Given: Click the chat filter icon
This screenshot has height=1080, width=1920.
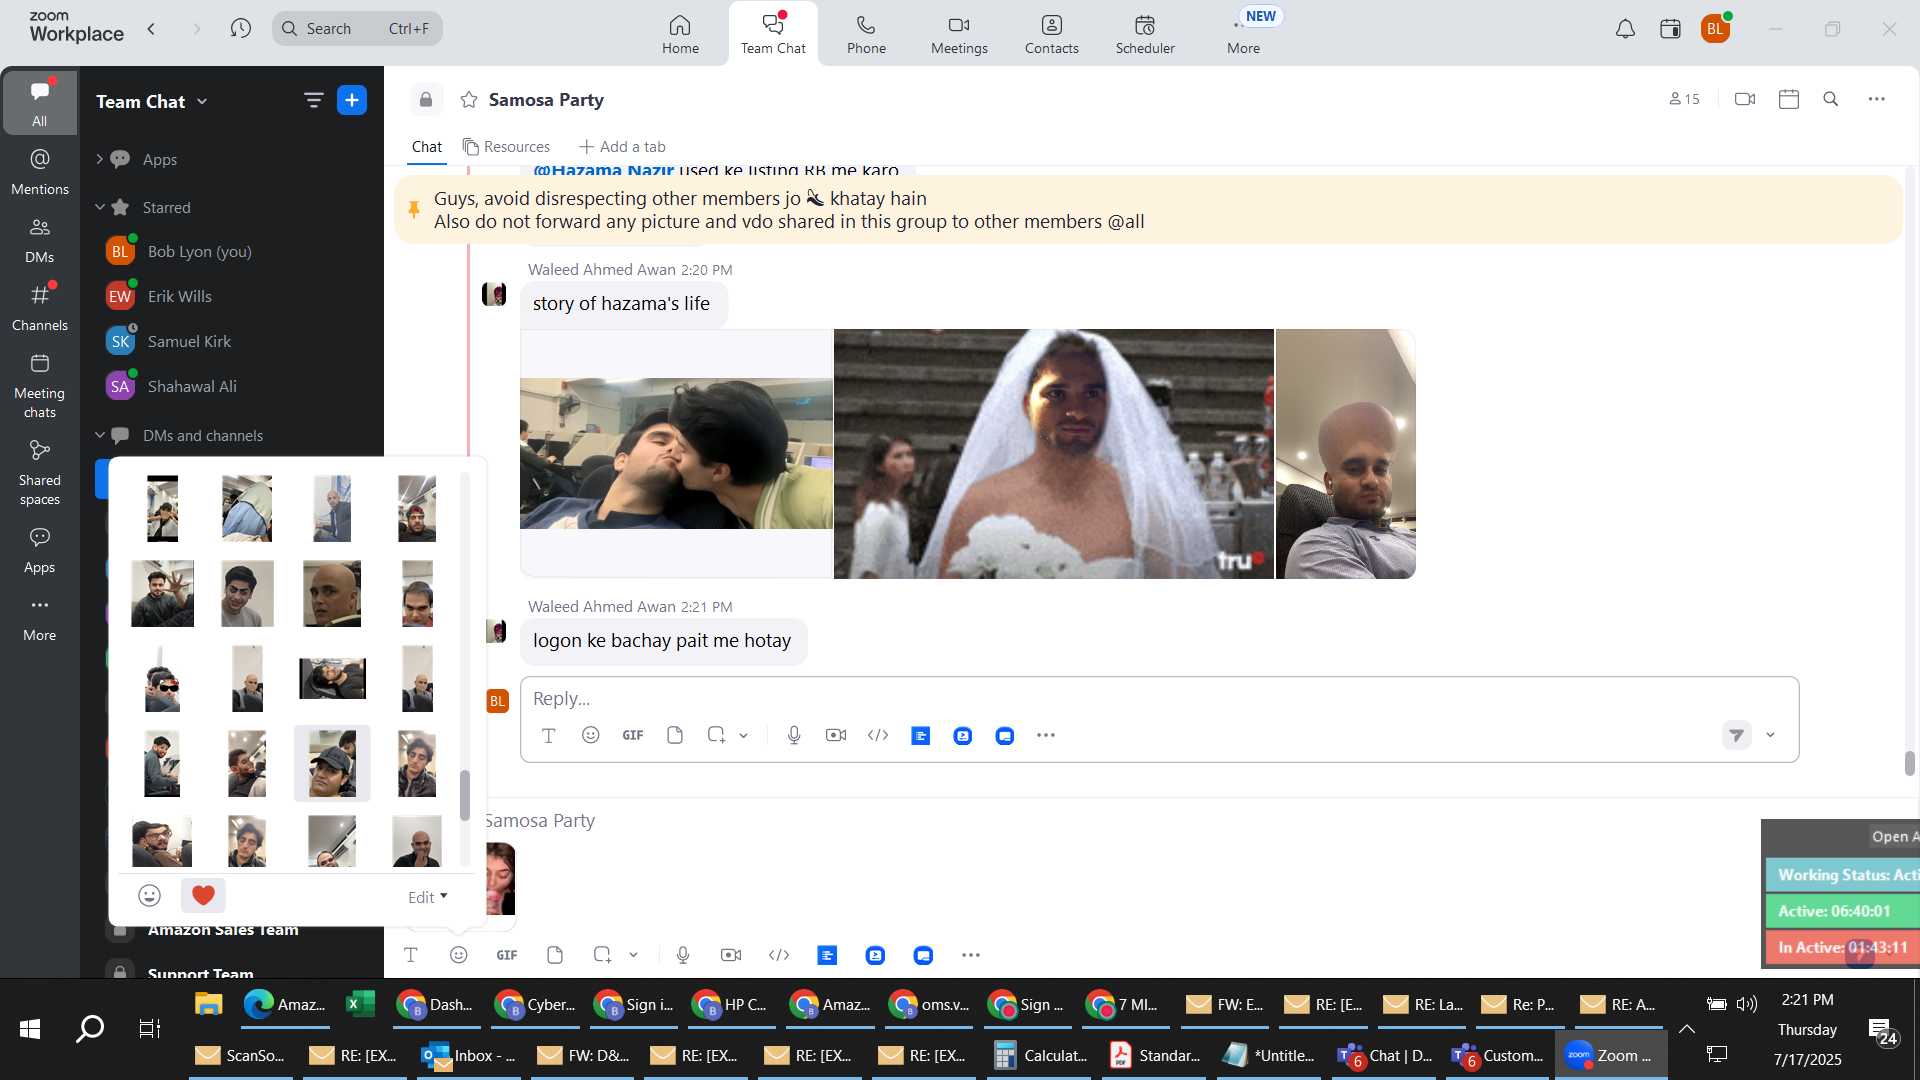Looking at the screenshot, I should point(313,100).
